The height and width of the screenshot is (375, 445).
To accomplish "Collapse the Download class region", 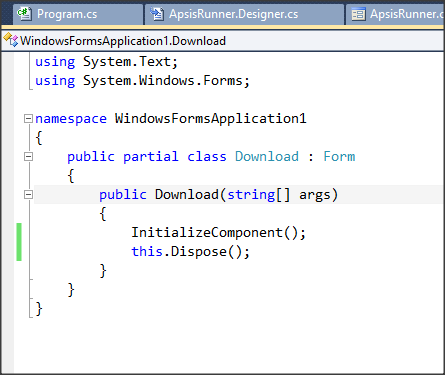I will [x=29, y=156].
